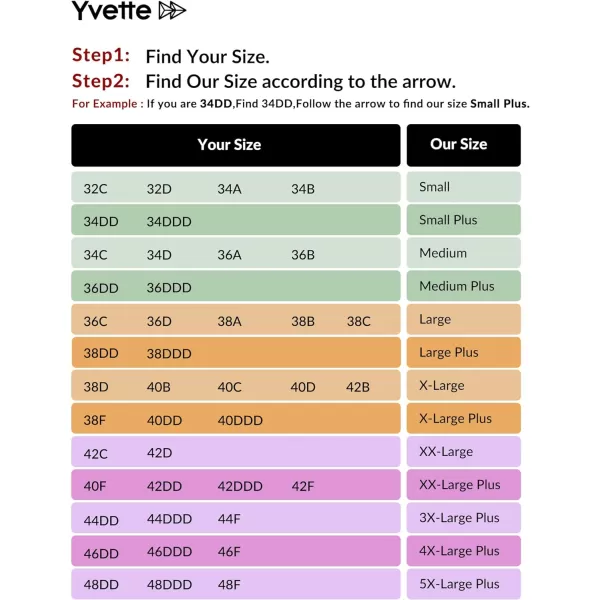Click the Small Plus size label
This screenshot has width=600, height=600.
[448, 220]
